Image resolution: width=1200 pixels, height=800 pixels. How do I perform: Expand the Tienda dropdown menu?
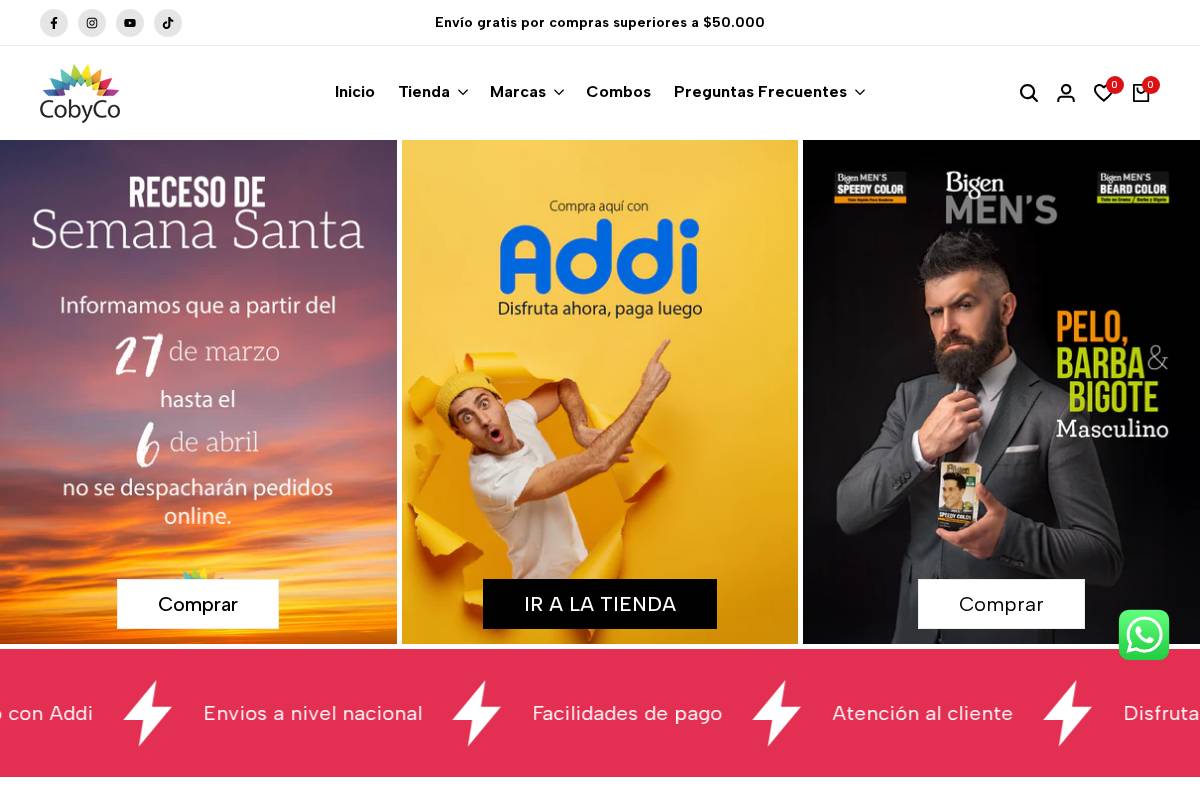433,92
